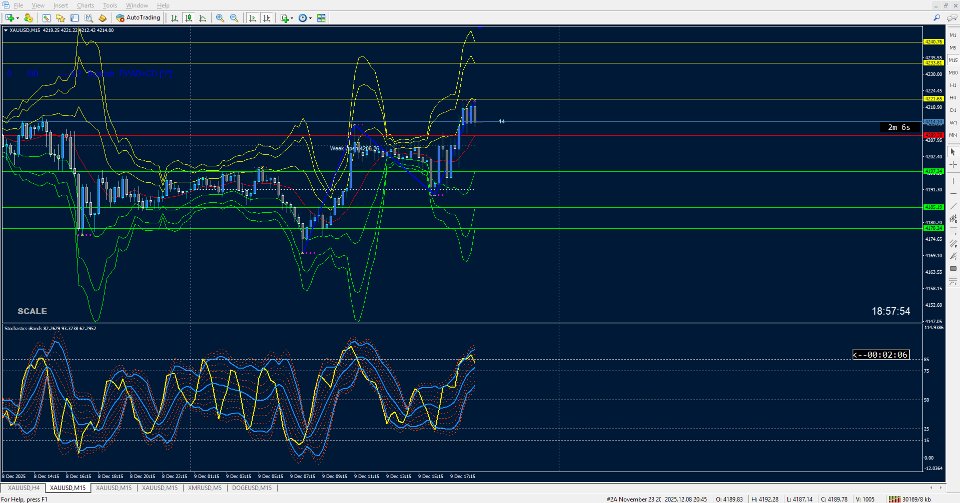Toggle chart Auto Scroll

click(252, 18)
